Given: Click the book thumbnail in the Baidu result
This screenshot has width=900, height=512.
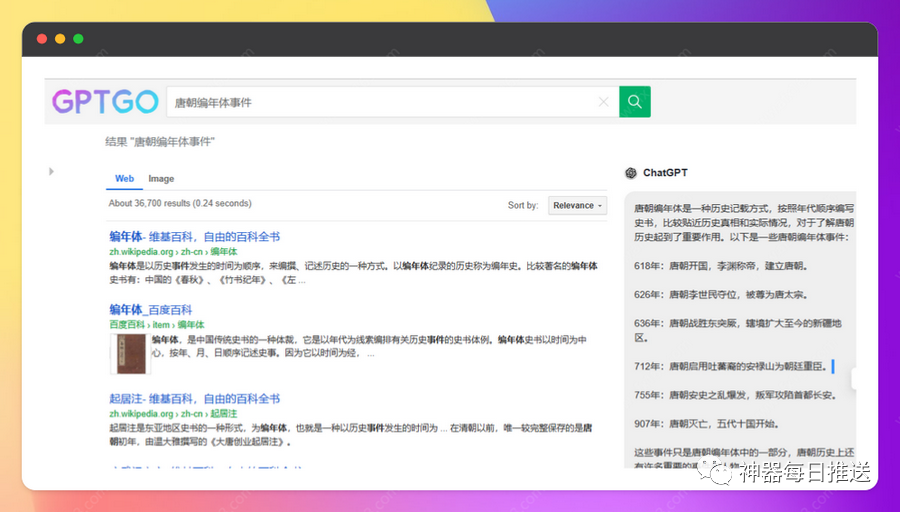Looking at the screenshot, I should 131,354.
